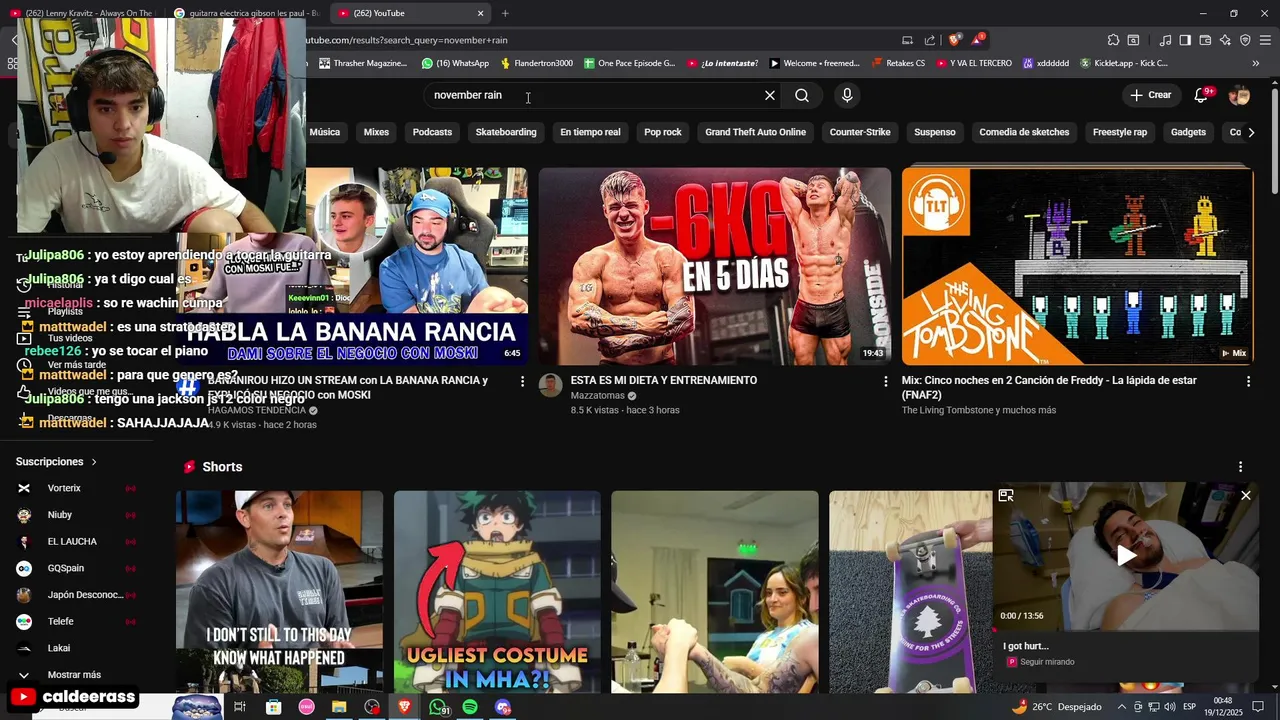Screen dimensions: 1280x720
Task: Open the account avatar menu
Action: tap(1239, 95)
